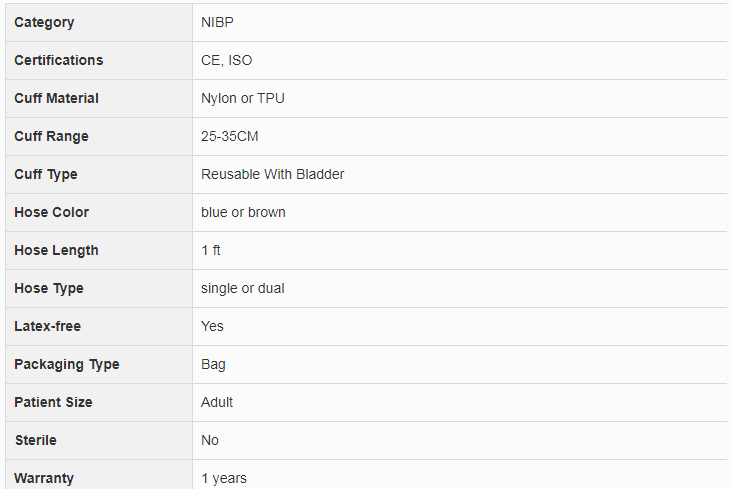Click the Cuff Type label
Screen dimensions: 732x489
pyautogui.click(x=45, y=174)
